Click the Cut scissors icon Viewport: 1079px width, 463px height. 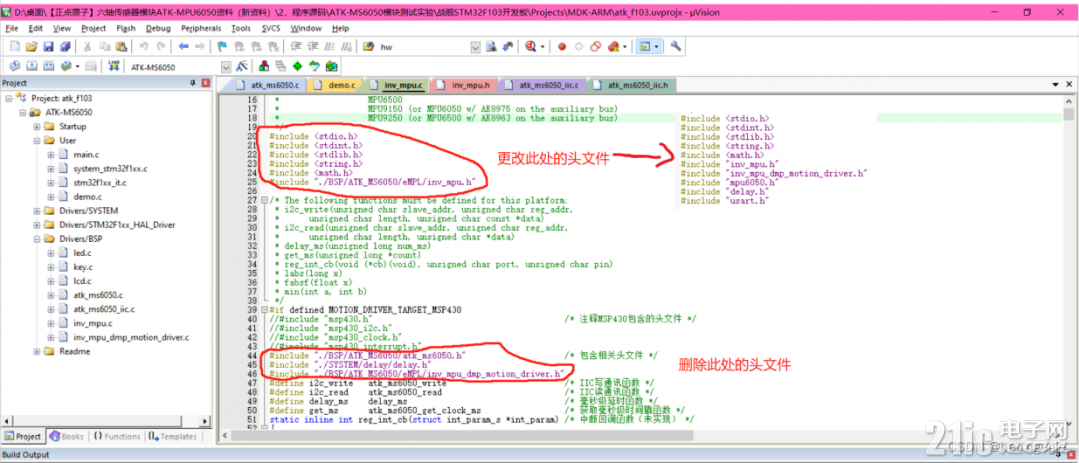coord(88,47)
